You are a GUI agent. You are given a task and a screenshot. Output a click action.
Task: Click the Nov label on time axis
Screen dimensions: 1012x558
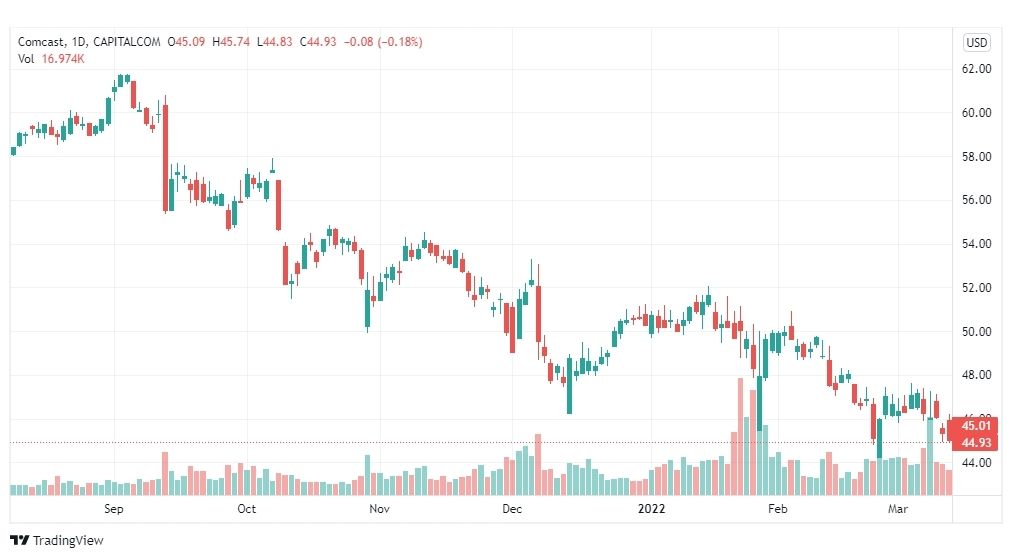pos(380,509)
